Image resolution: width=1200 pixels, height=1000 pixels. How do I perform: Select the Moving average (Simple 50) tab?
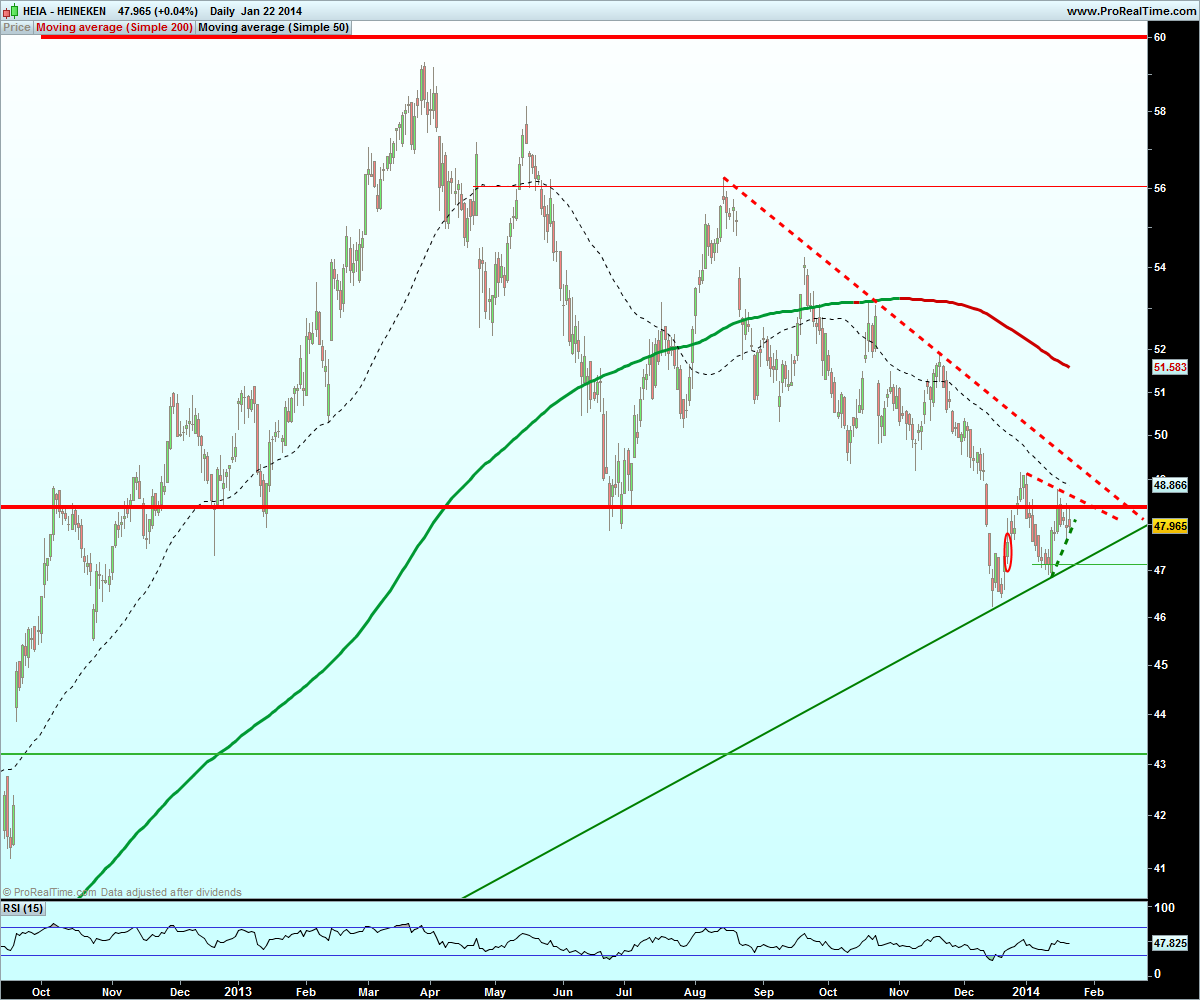coord(274,28)
